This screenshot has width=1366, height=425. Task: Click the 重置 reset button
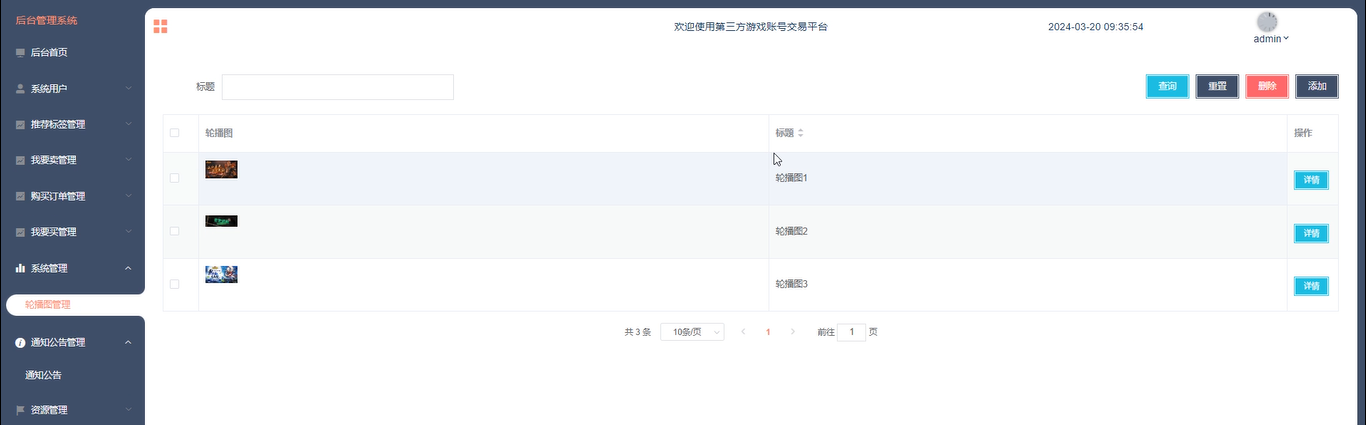click(x=1217, y=86)
